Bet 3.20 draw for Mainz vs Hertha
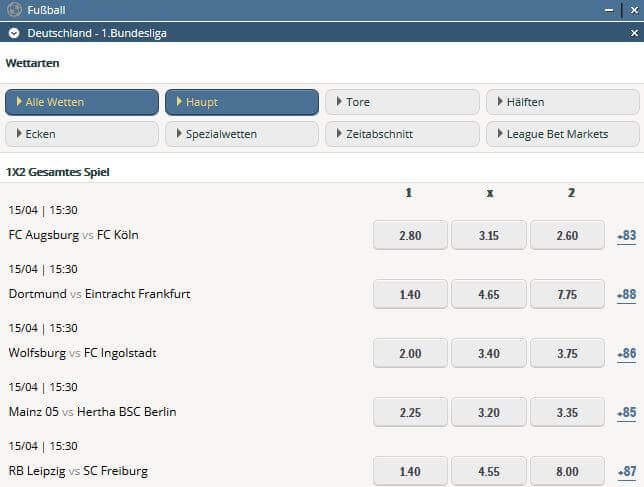Screen dimensions: 644x487 point(489,412)
